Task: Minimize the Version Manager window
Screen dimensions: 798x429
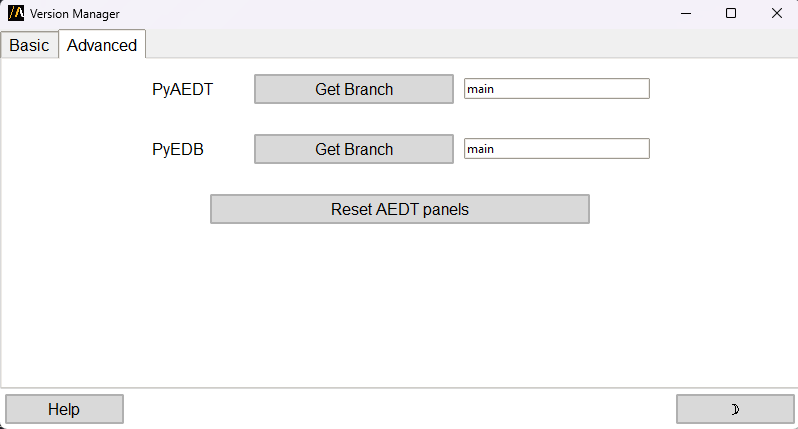Action: tap(686, 13)
